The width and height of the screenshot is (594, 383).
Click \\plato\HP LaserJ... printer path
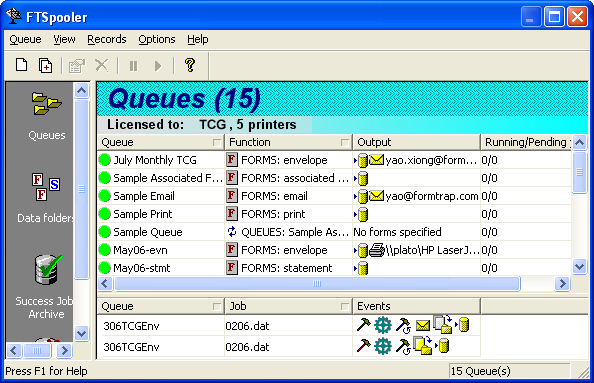[x=433, y=250]
